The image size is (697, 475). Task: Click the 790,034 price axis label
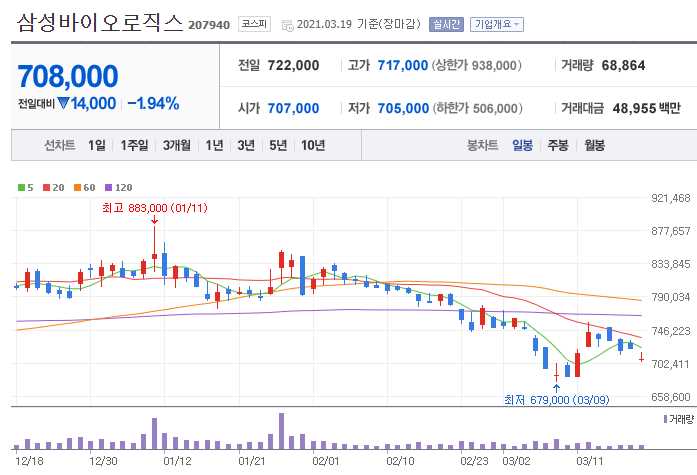click(x=671, y=297)
